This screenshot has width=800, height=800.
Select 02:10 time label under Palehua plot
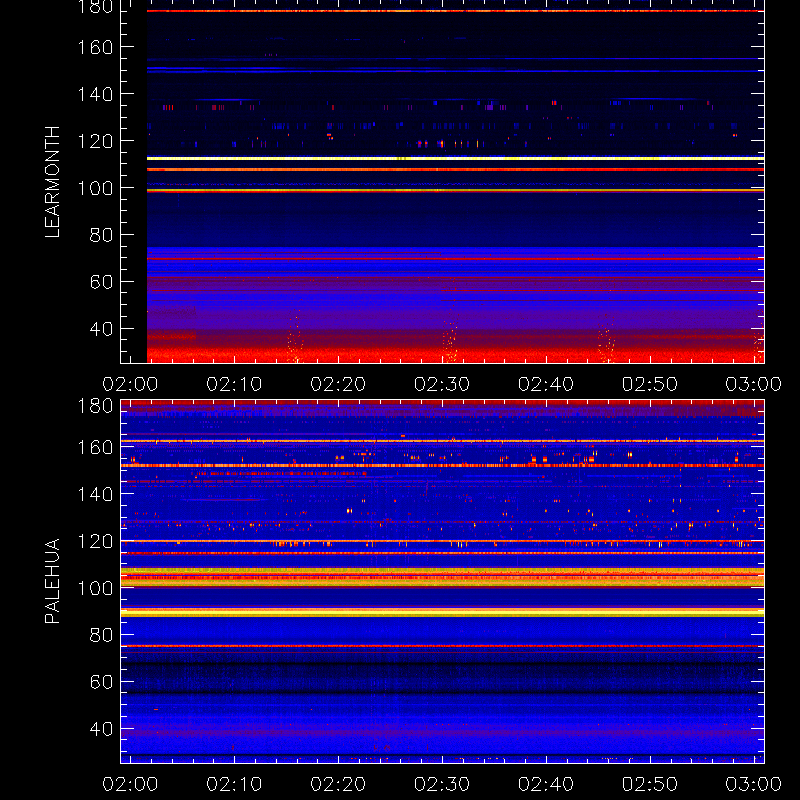tap(234, 784)
